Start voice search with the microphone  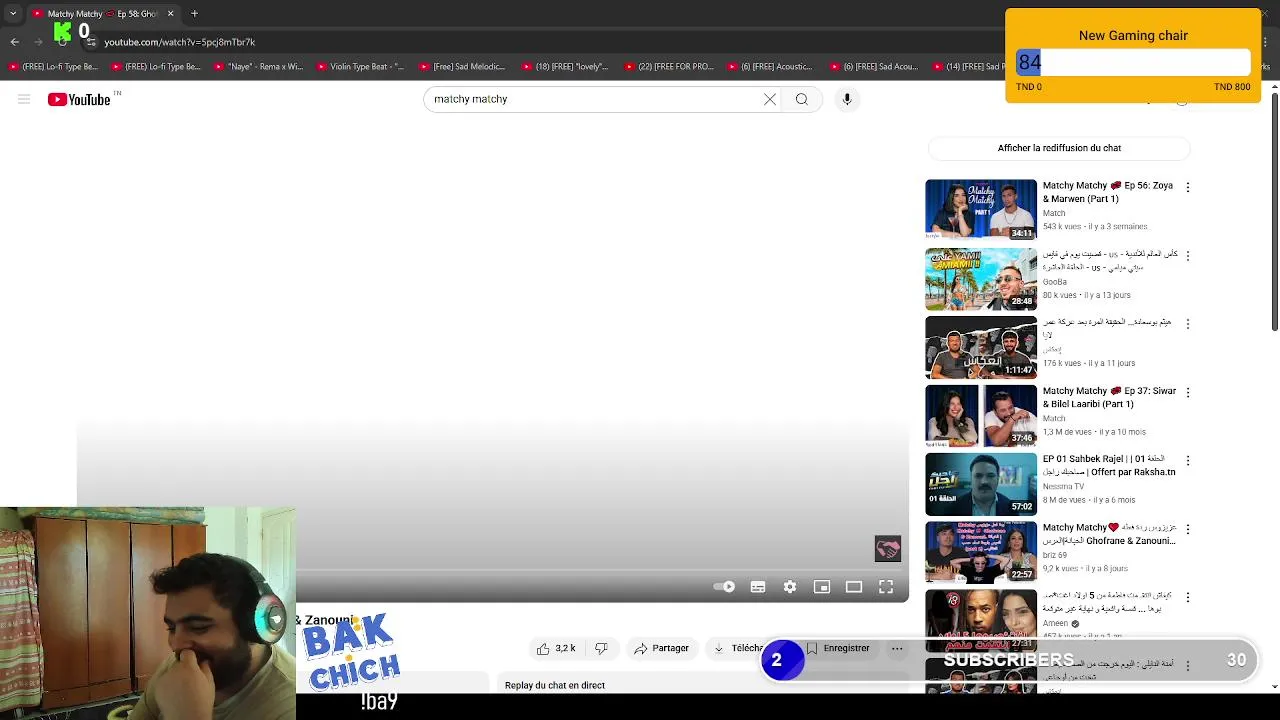(x=847, y=99)
